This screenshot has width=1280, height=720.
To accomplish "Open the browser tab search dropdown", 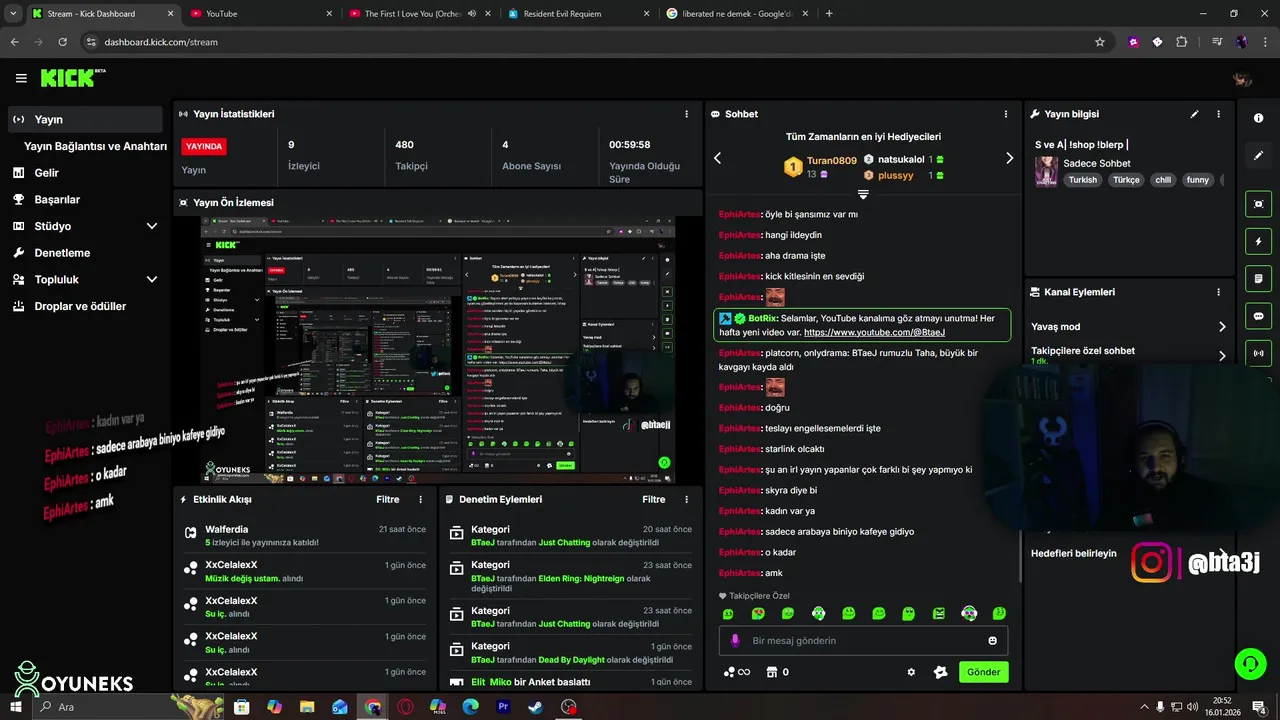I will 13,14.
